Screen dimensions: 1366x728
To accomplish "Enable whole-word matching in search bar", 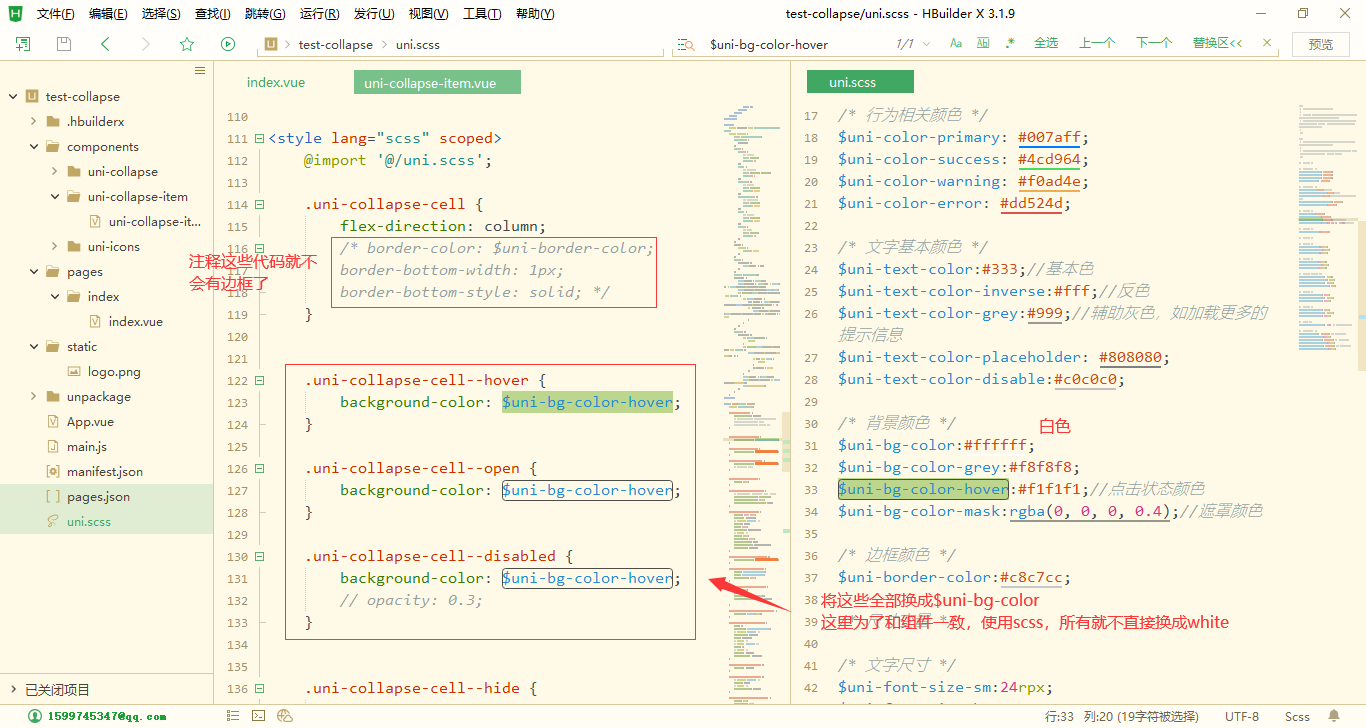I will pos(981,44).
